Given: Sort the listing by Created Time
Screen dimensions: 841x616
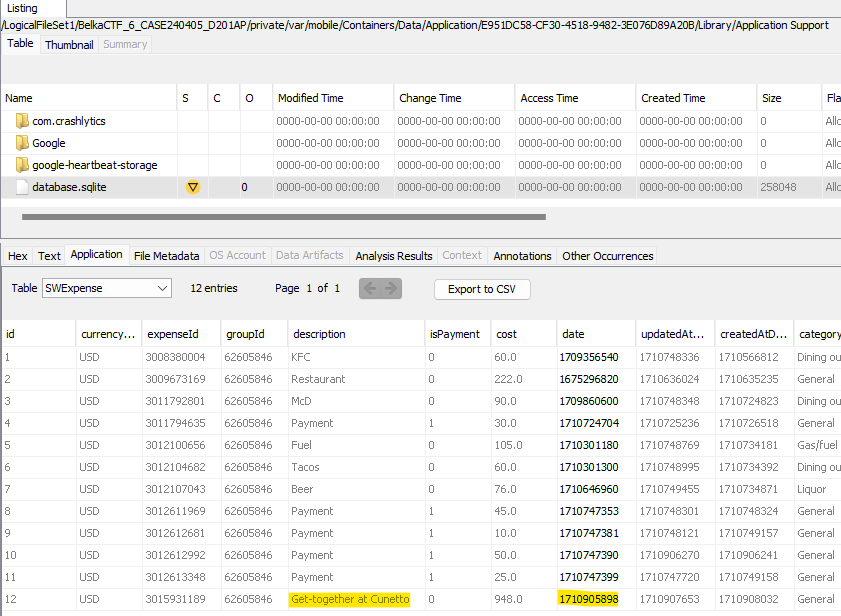Looking at the screenshot, I should click(x=696, y=98).
